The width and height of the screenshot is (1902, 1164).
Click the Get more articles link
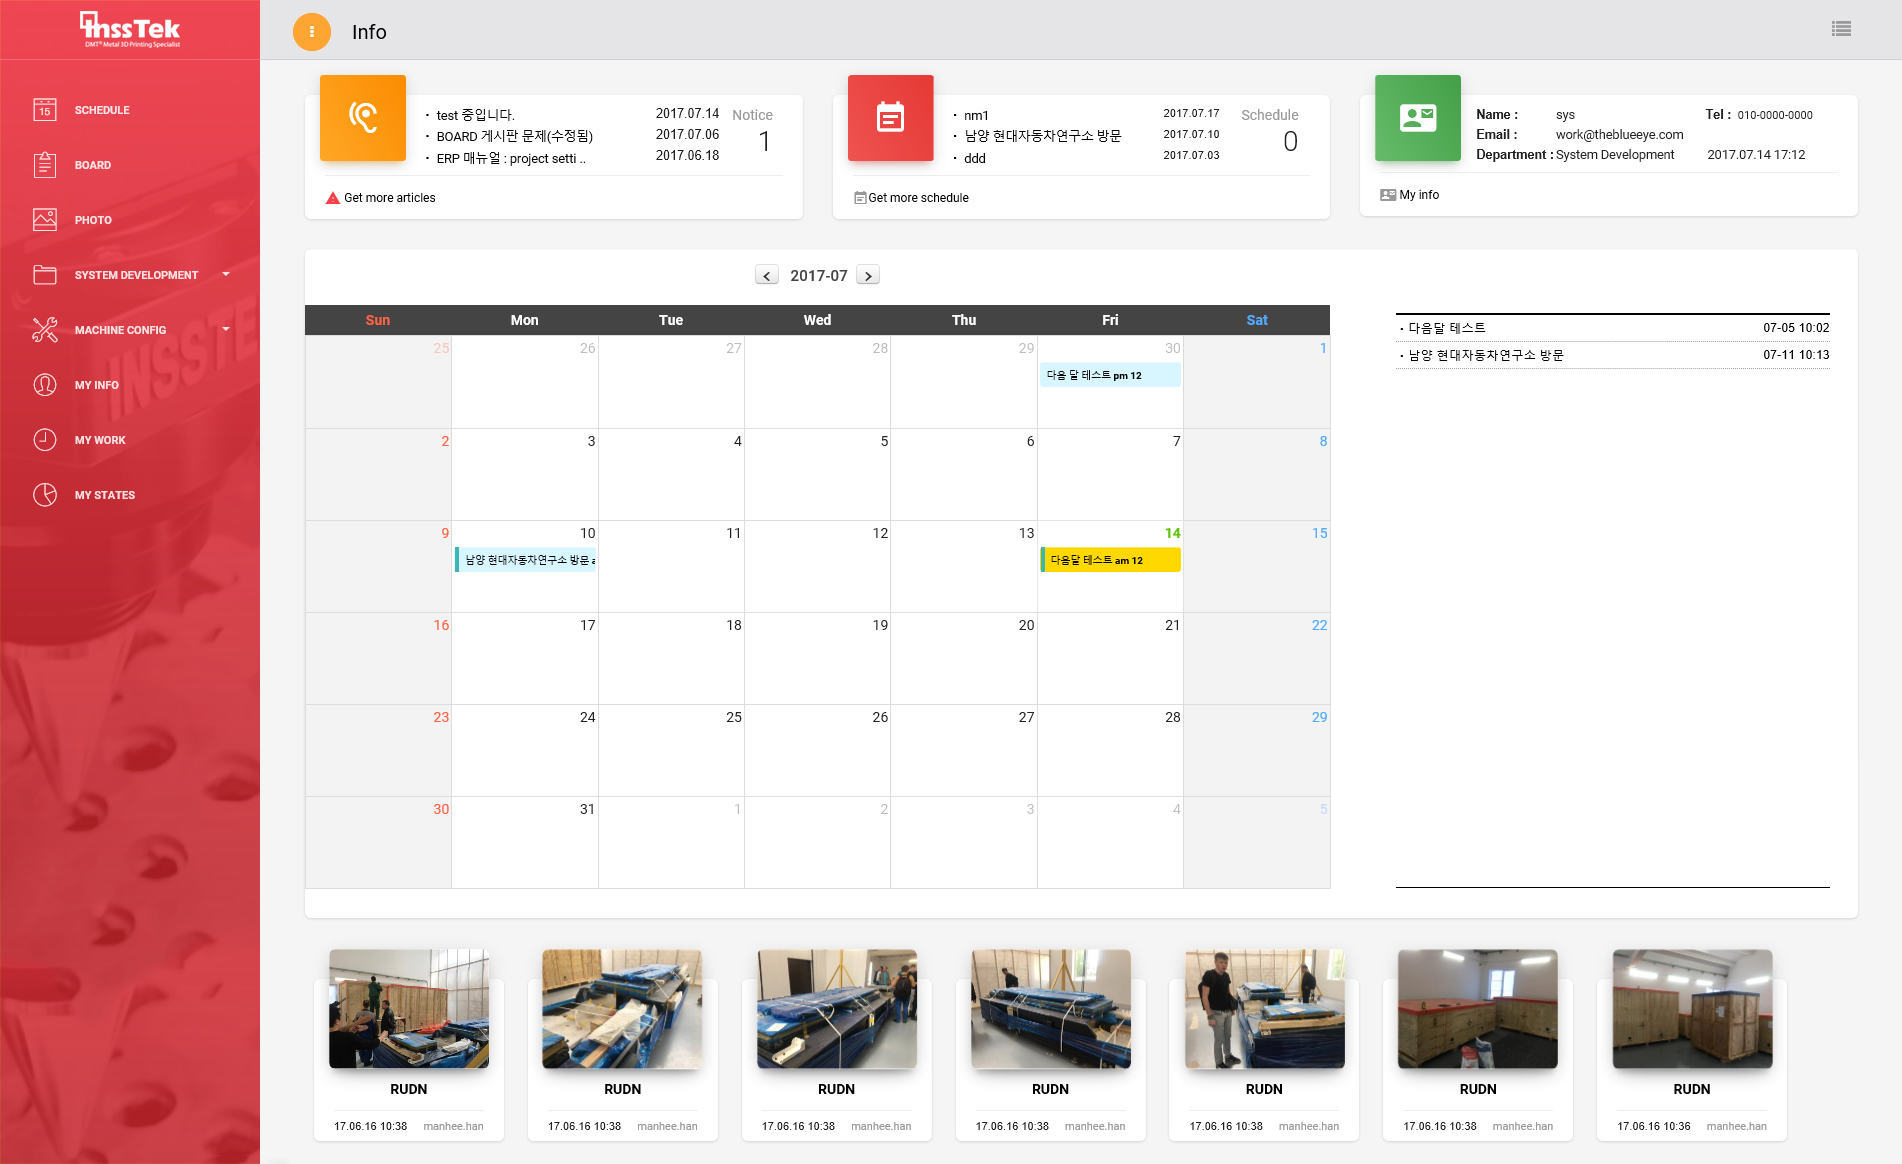click(389, 198)
